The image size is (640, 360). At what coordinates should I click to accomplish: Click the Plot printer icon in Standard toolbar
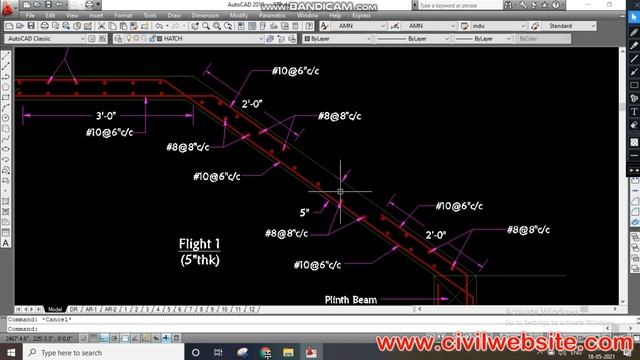44,26
